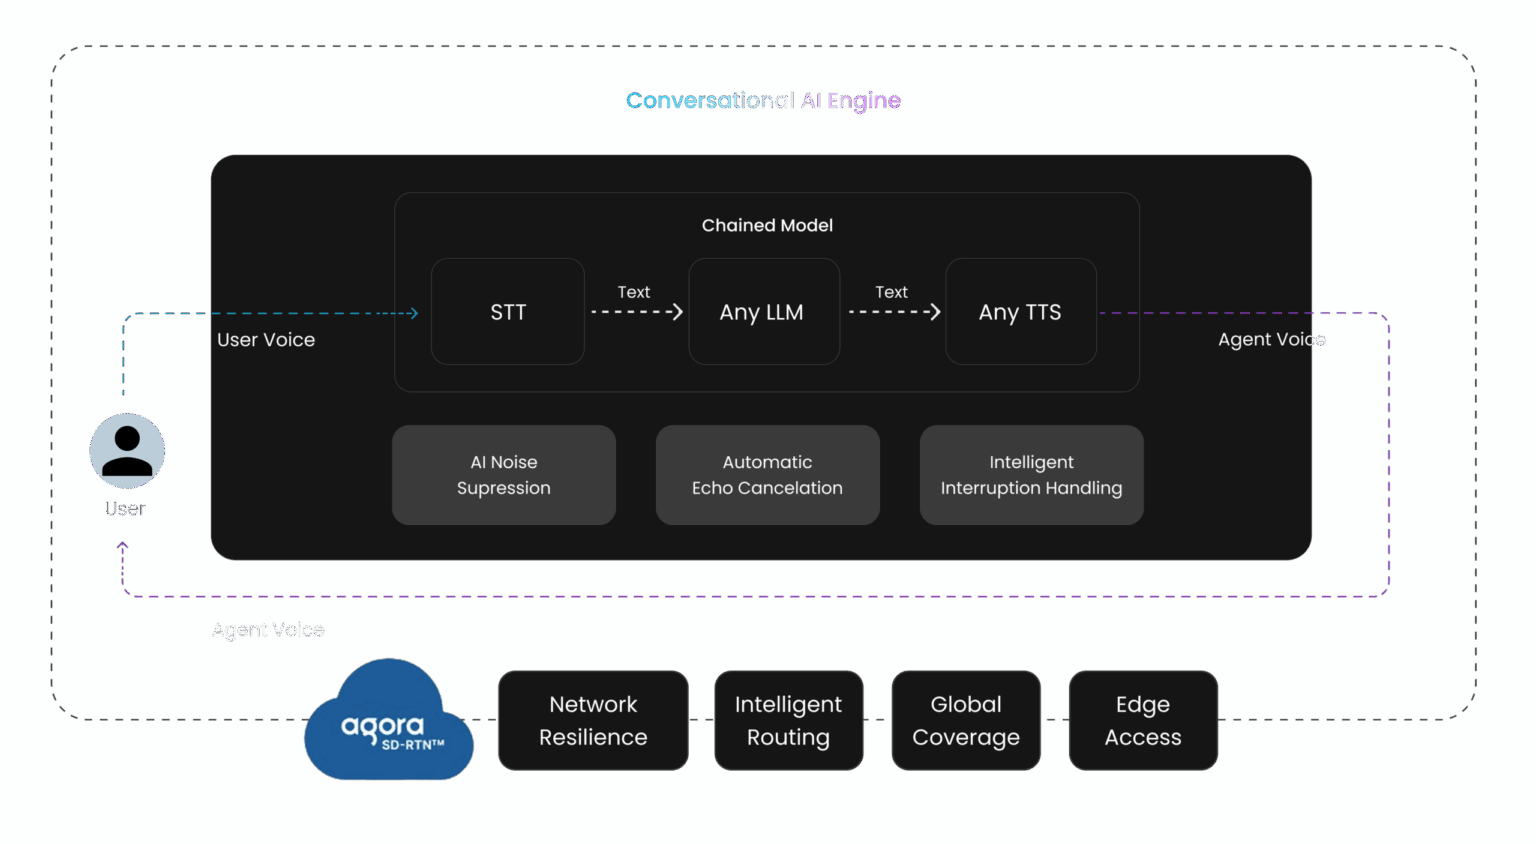
Task: Open the Network Resilience box
Action: (593, 721)
